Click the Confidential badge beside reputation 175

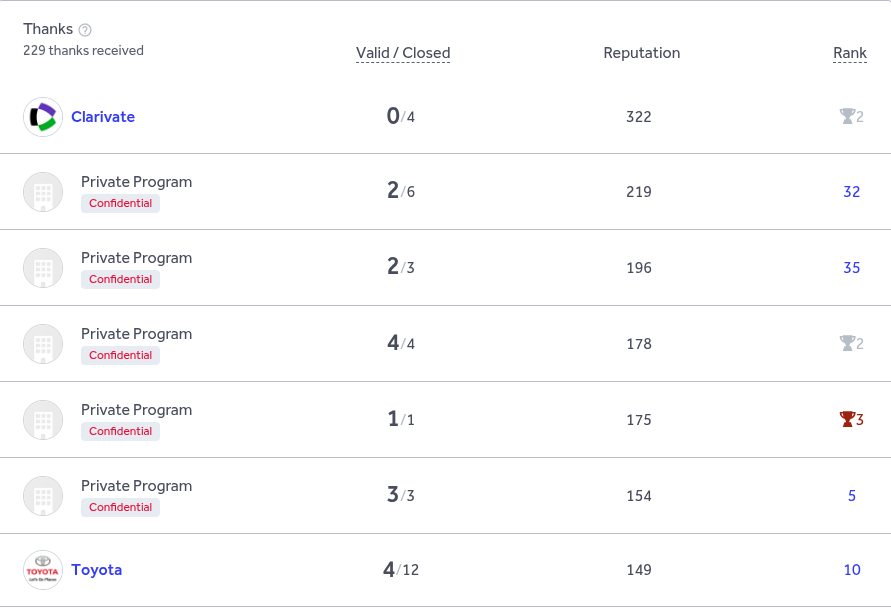click(x=120, y=432)
